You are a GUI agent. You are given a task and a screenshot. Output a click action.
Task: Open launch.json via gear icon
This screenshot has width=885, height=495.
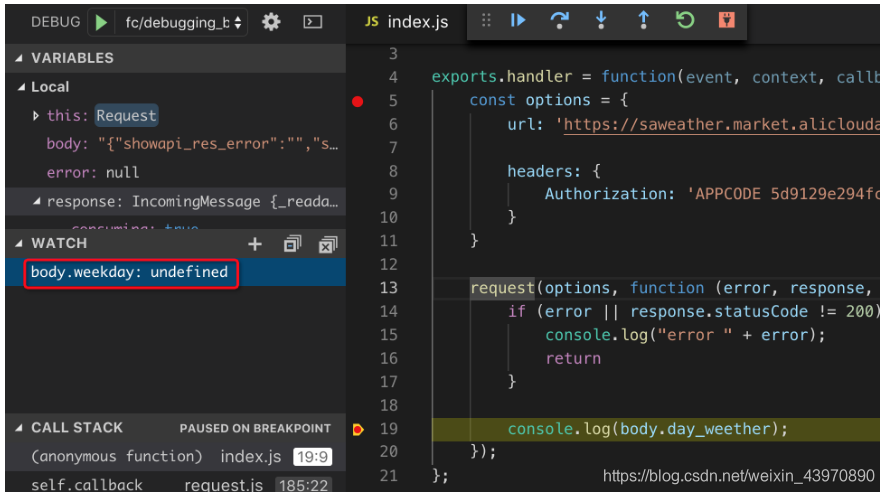coord(271,22)
